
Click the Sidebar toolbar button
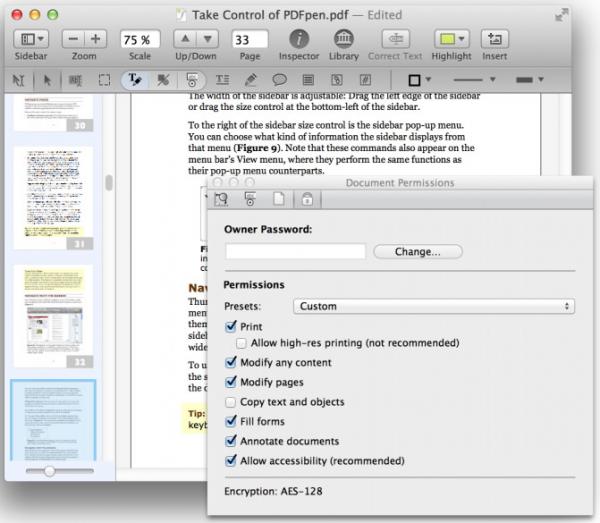pyautogui.click(x=31, y=39)
